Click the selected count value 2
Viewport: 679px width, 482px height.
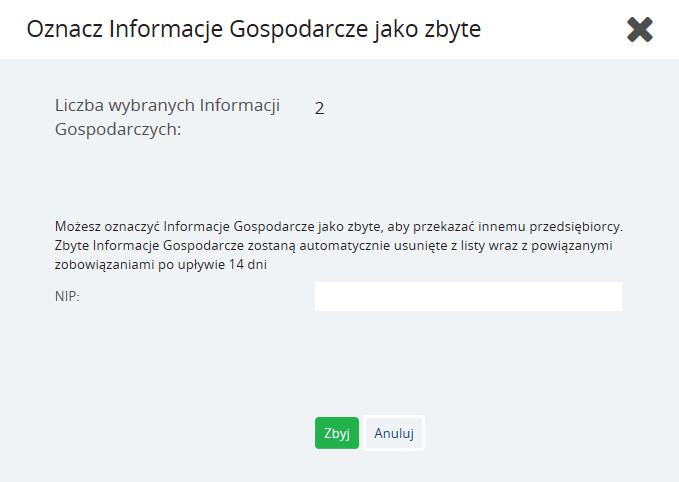click(x=320, y=108)
